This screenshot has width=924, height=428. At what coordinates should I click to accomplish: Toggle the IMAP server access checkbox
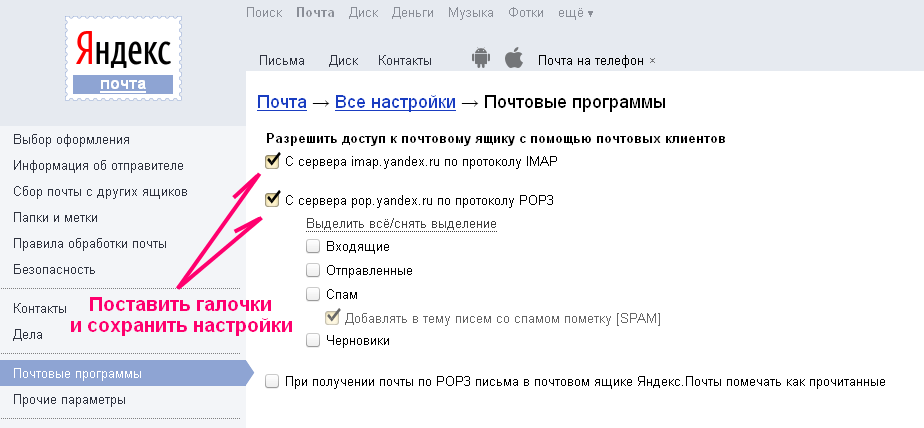click(272, 162)
